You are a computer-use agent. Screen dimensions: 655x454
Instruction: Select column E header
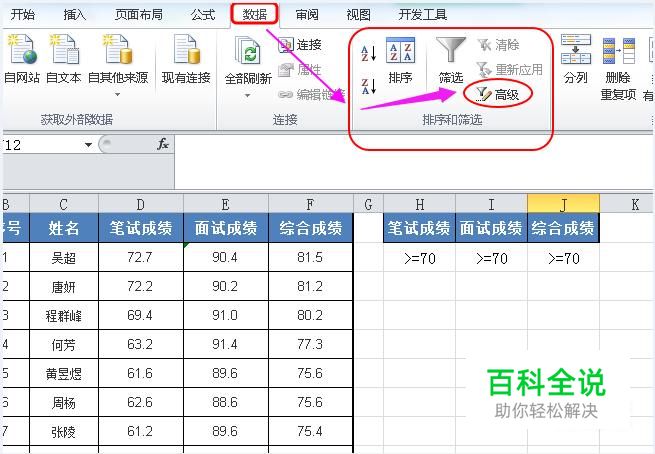pos(226,204)
